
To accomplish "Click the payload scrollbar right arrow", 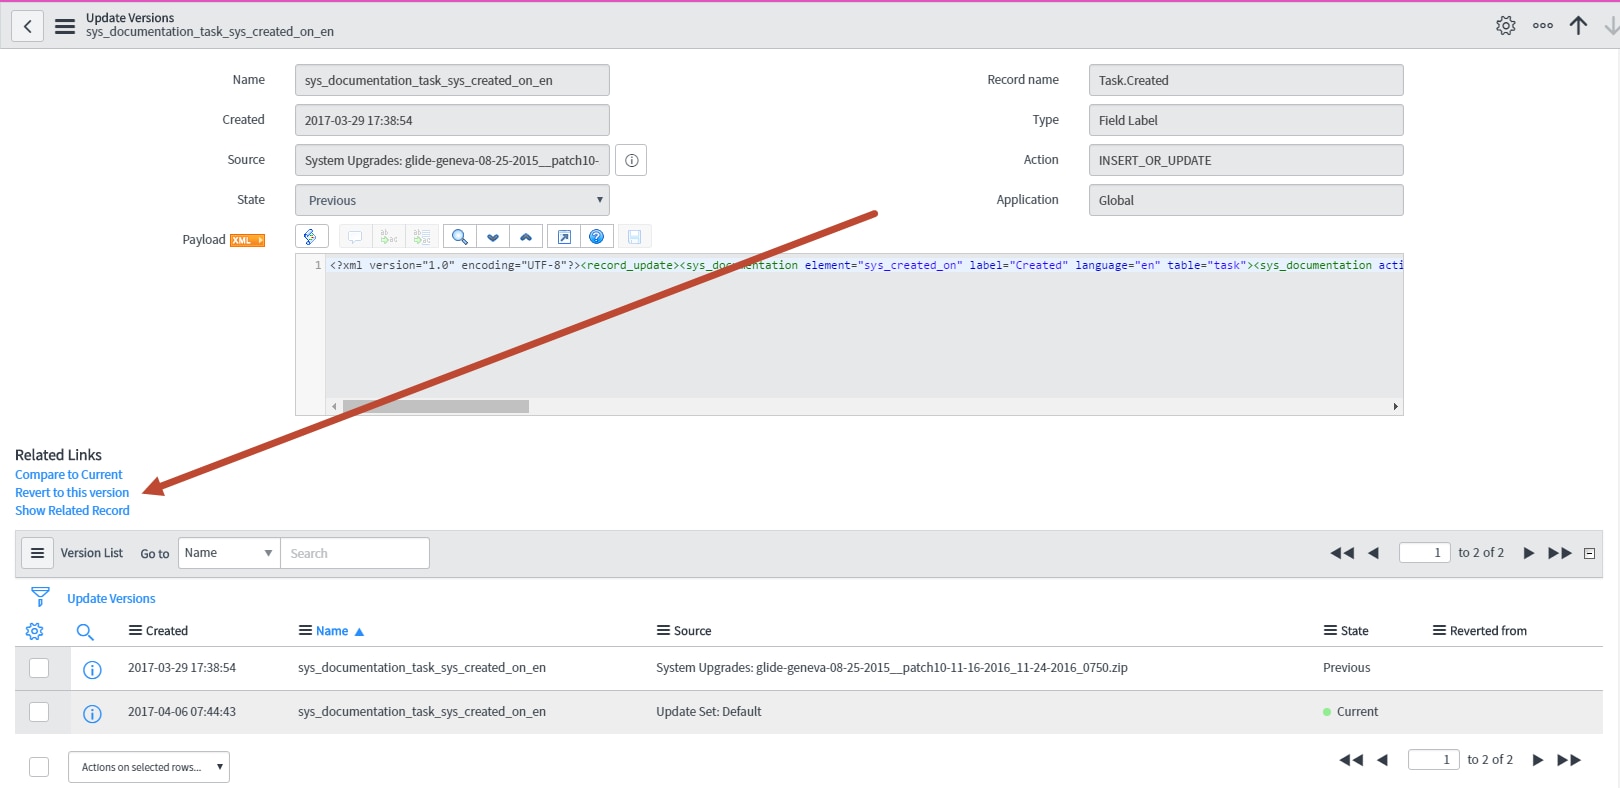I will tap(1395, 407).
